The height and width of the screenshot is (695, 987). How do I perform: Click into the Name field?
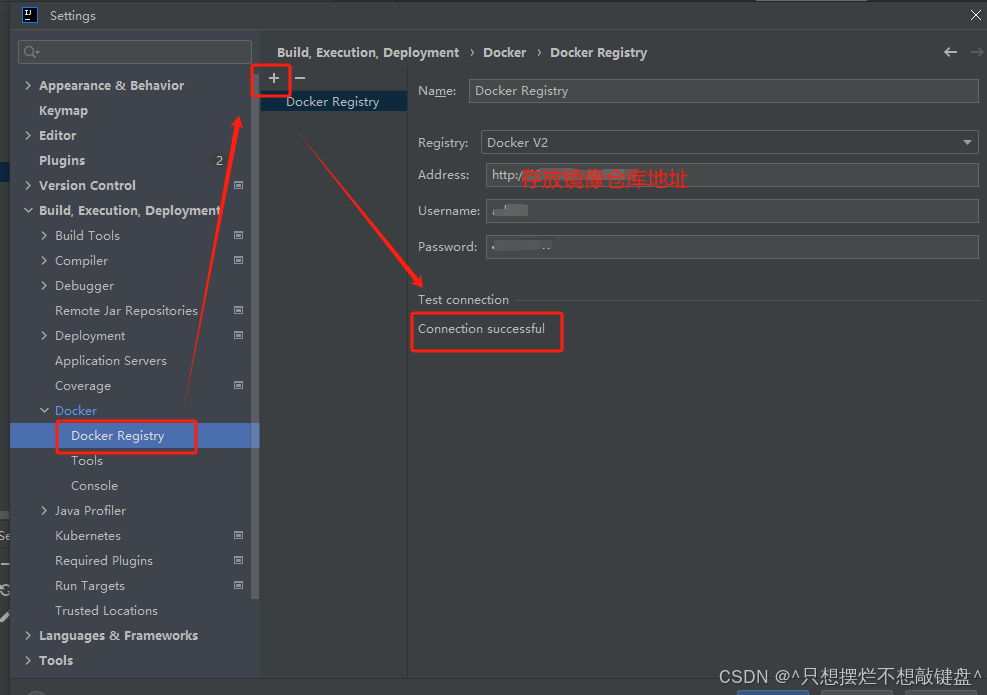[723, 91]
